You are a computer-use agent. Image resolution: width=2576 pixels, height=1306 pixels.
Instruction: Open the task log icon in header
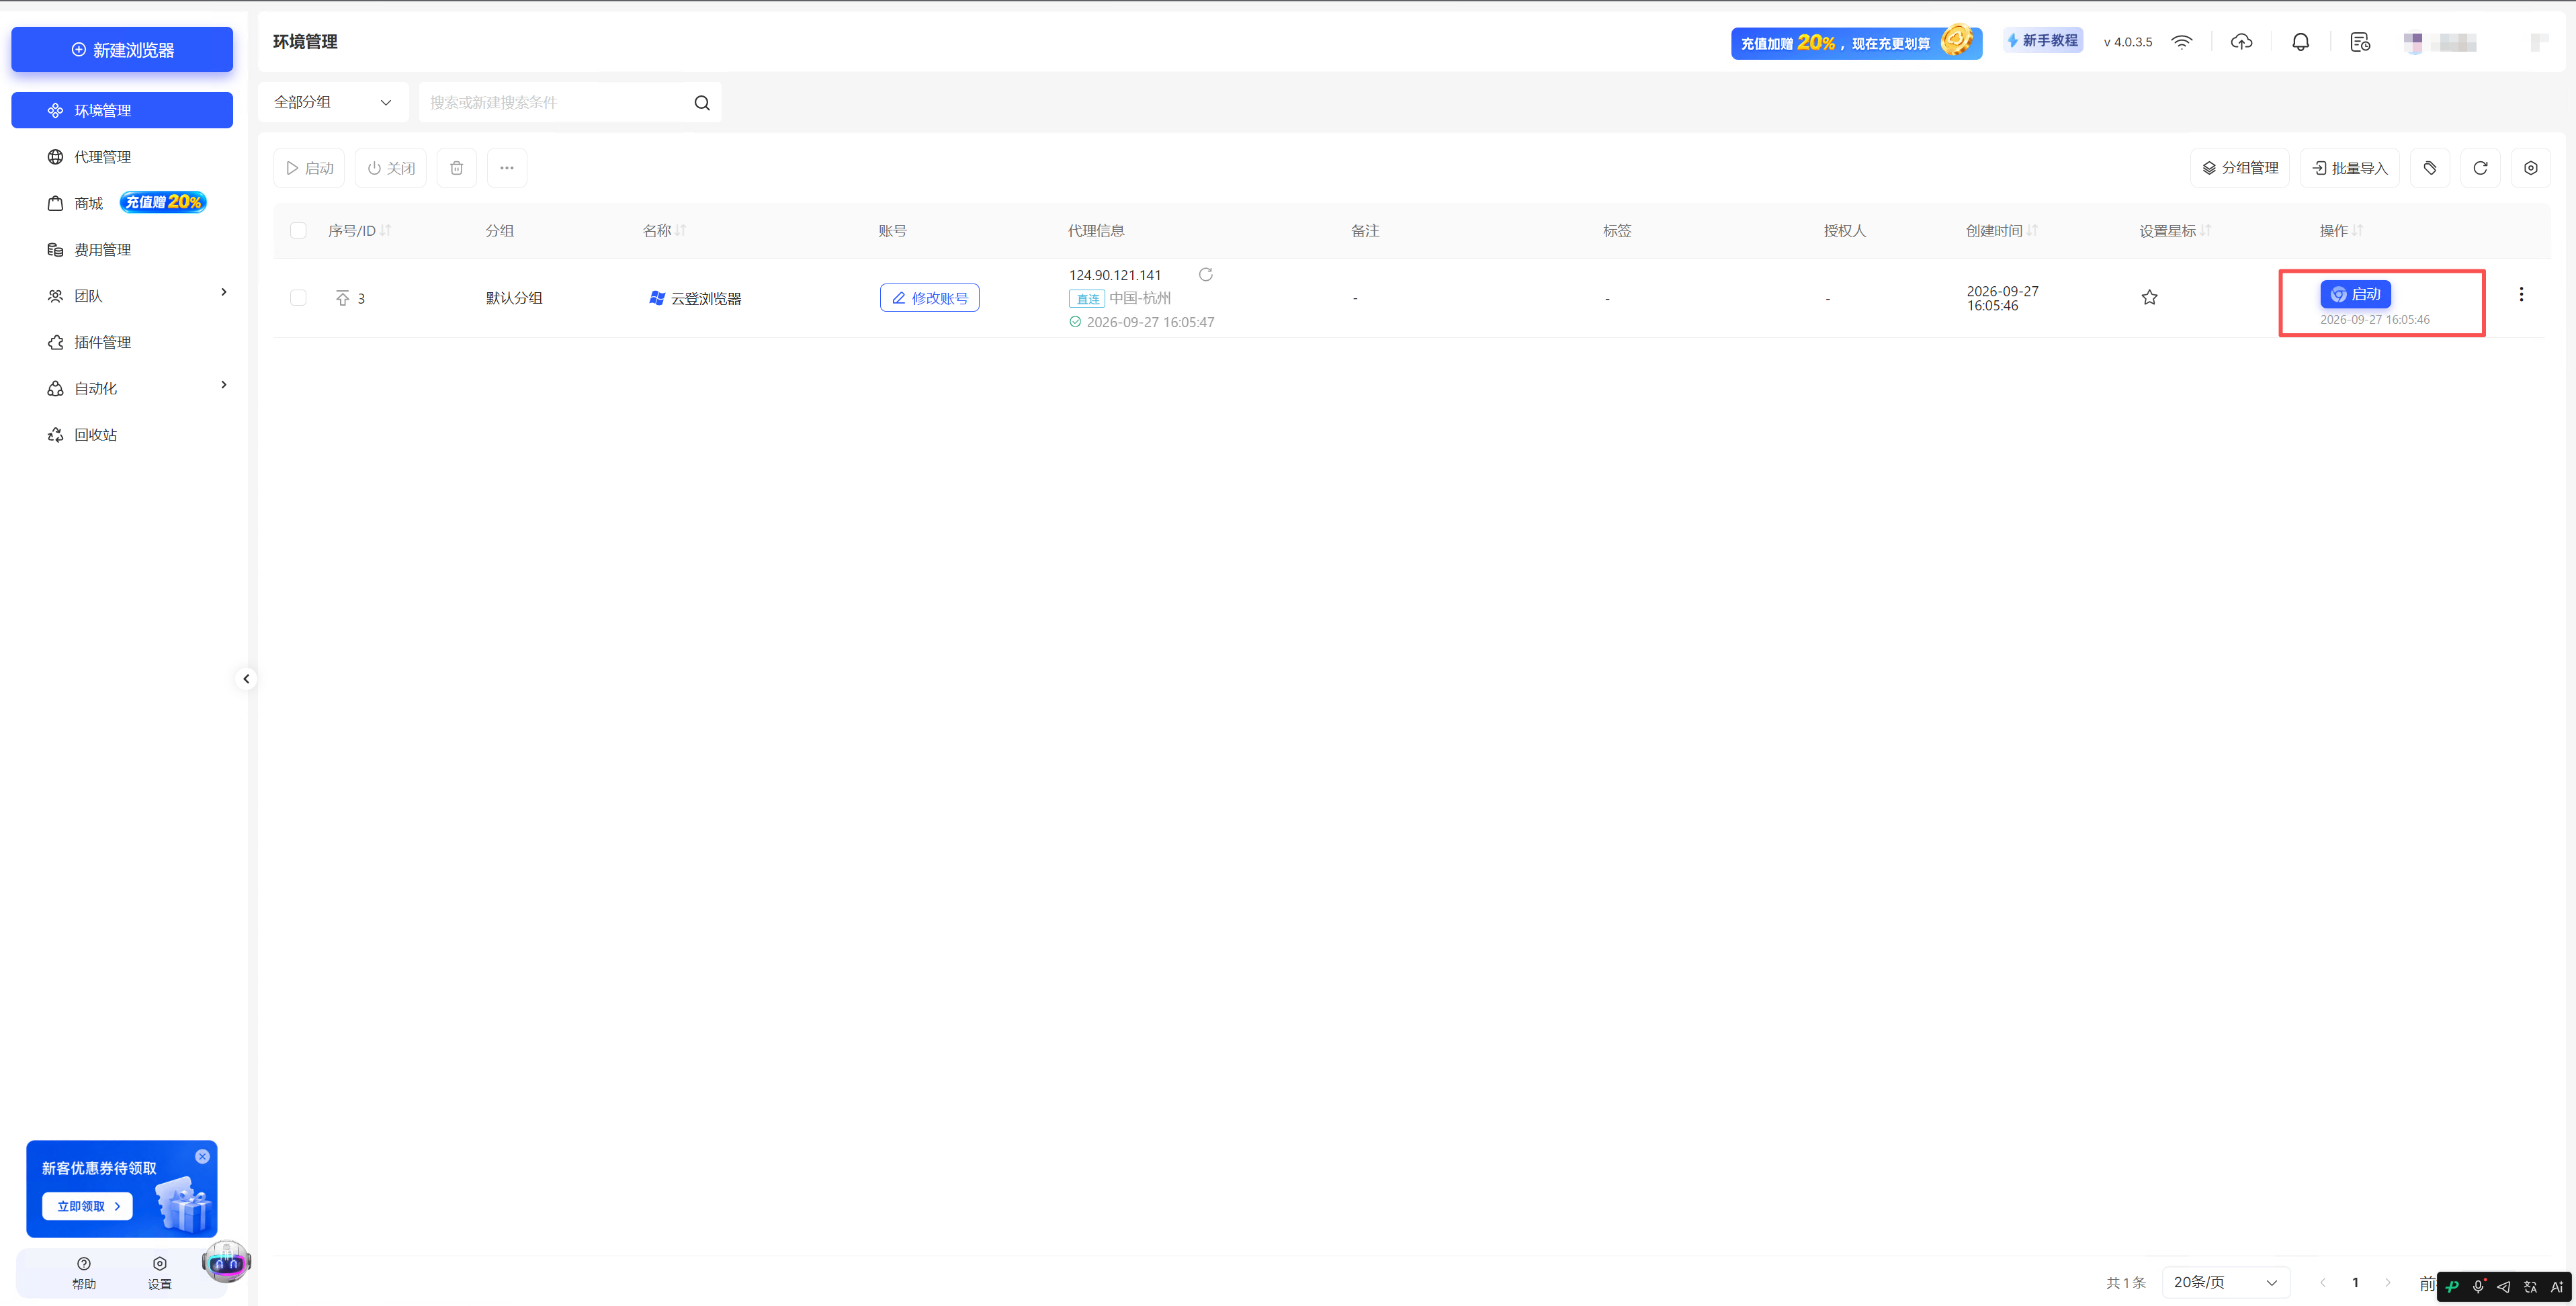click(x=2360, y=42)
